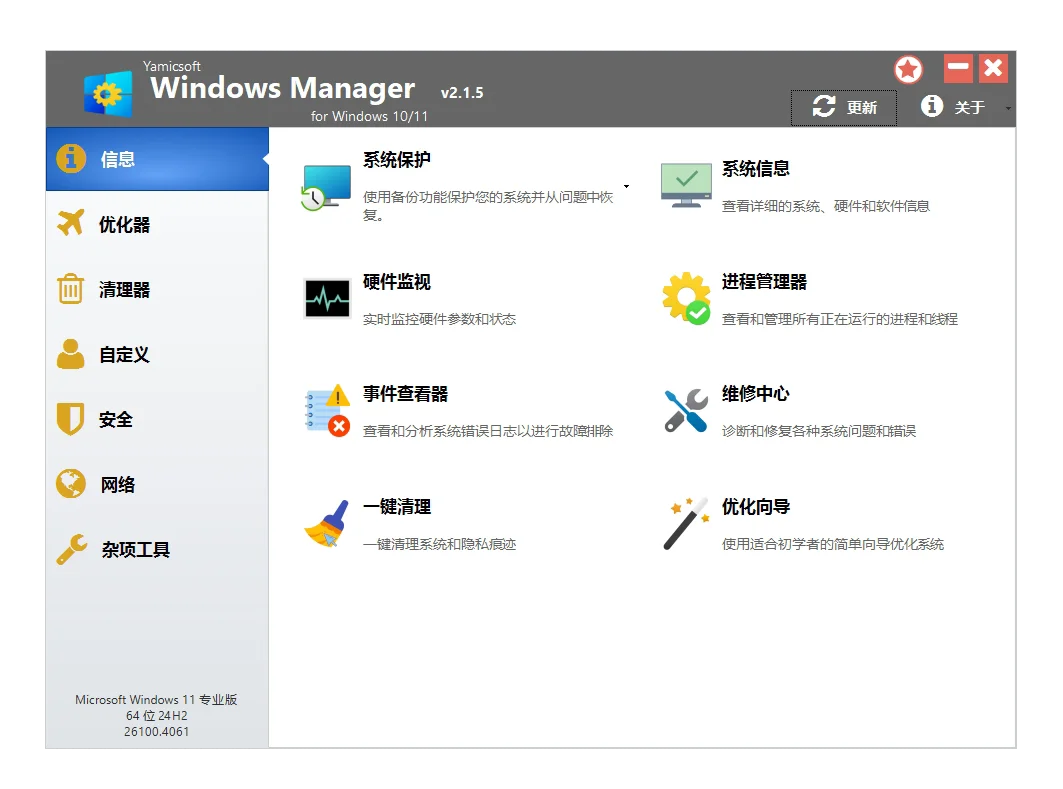This screenshot has width=1063, height=789.
Task: Click the description 使用适合初学者的简单向导优化系统
Action: click(x=833, y=544)
